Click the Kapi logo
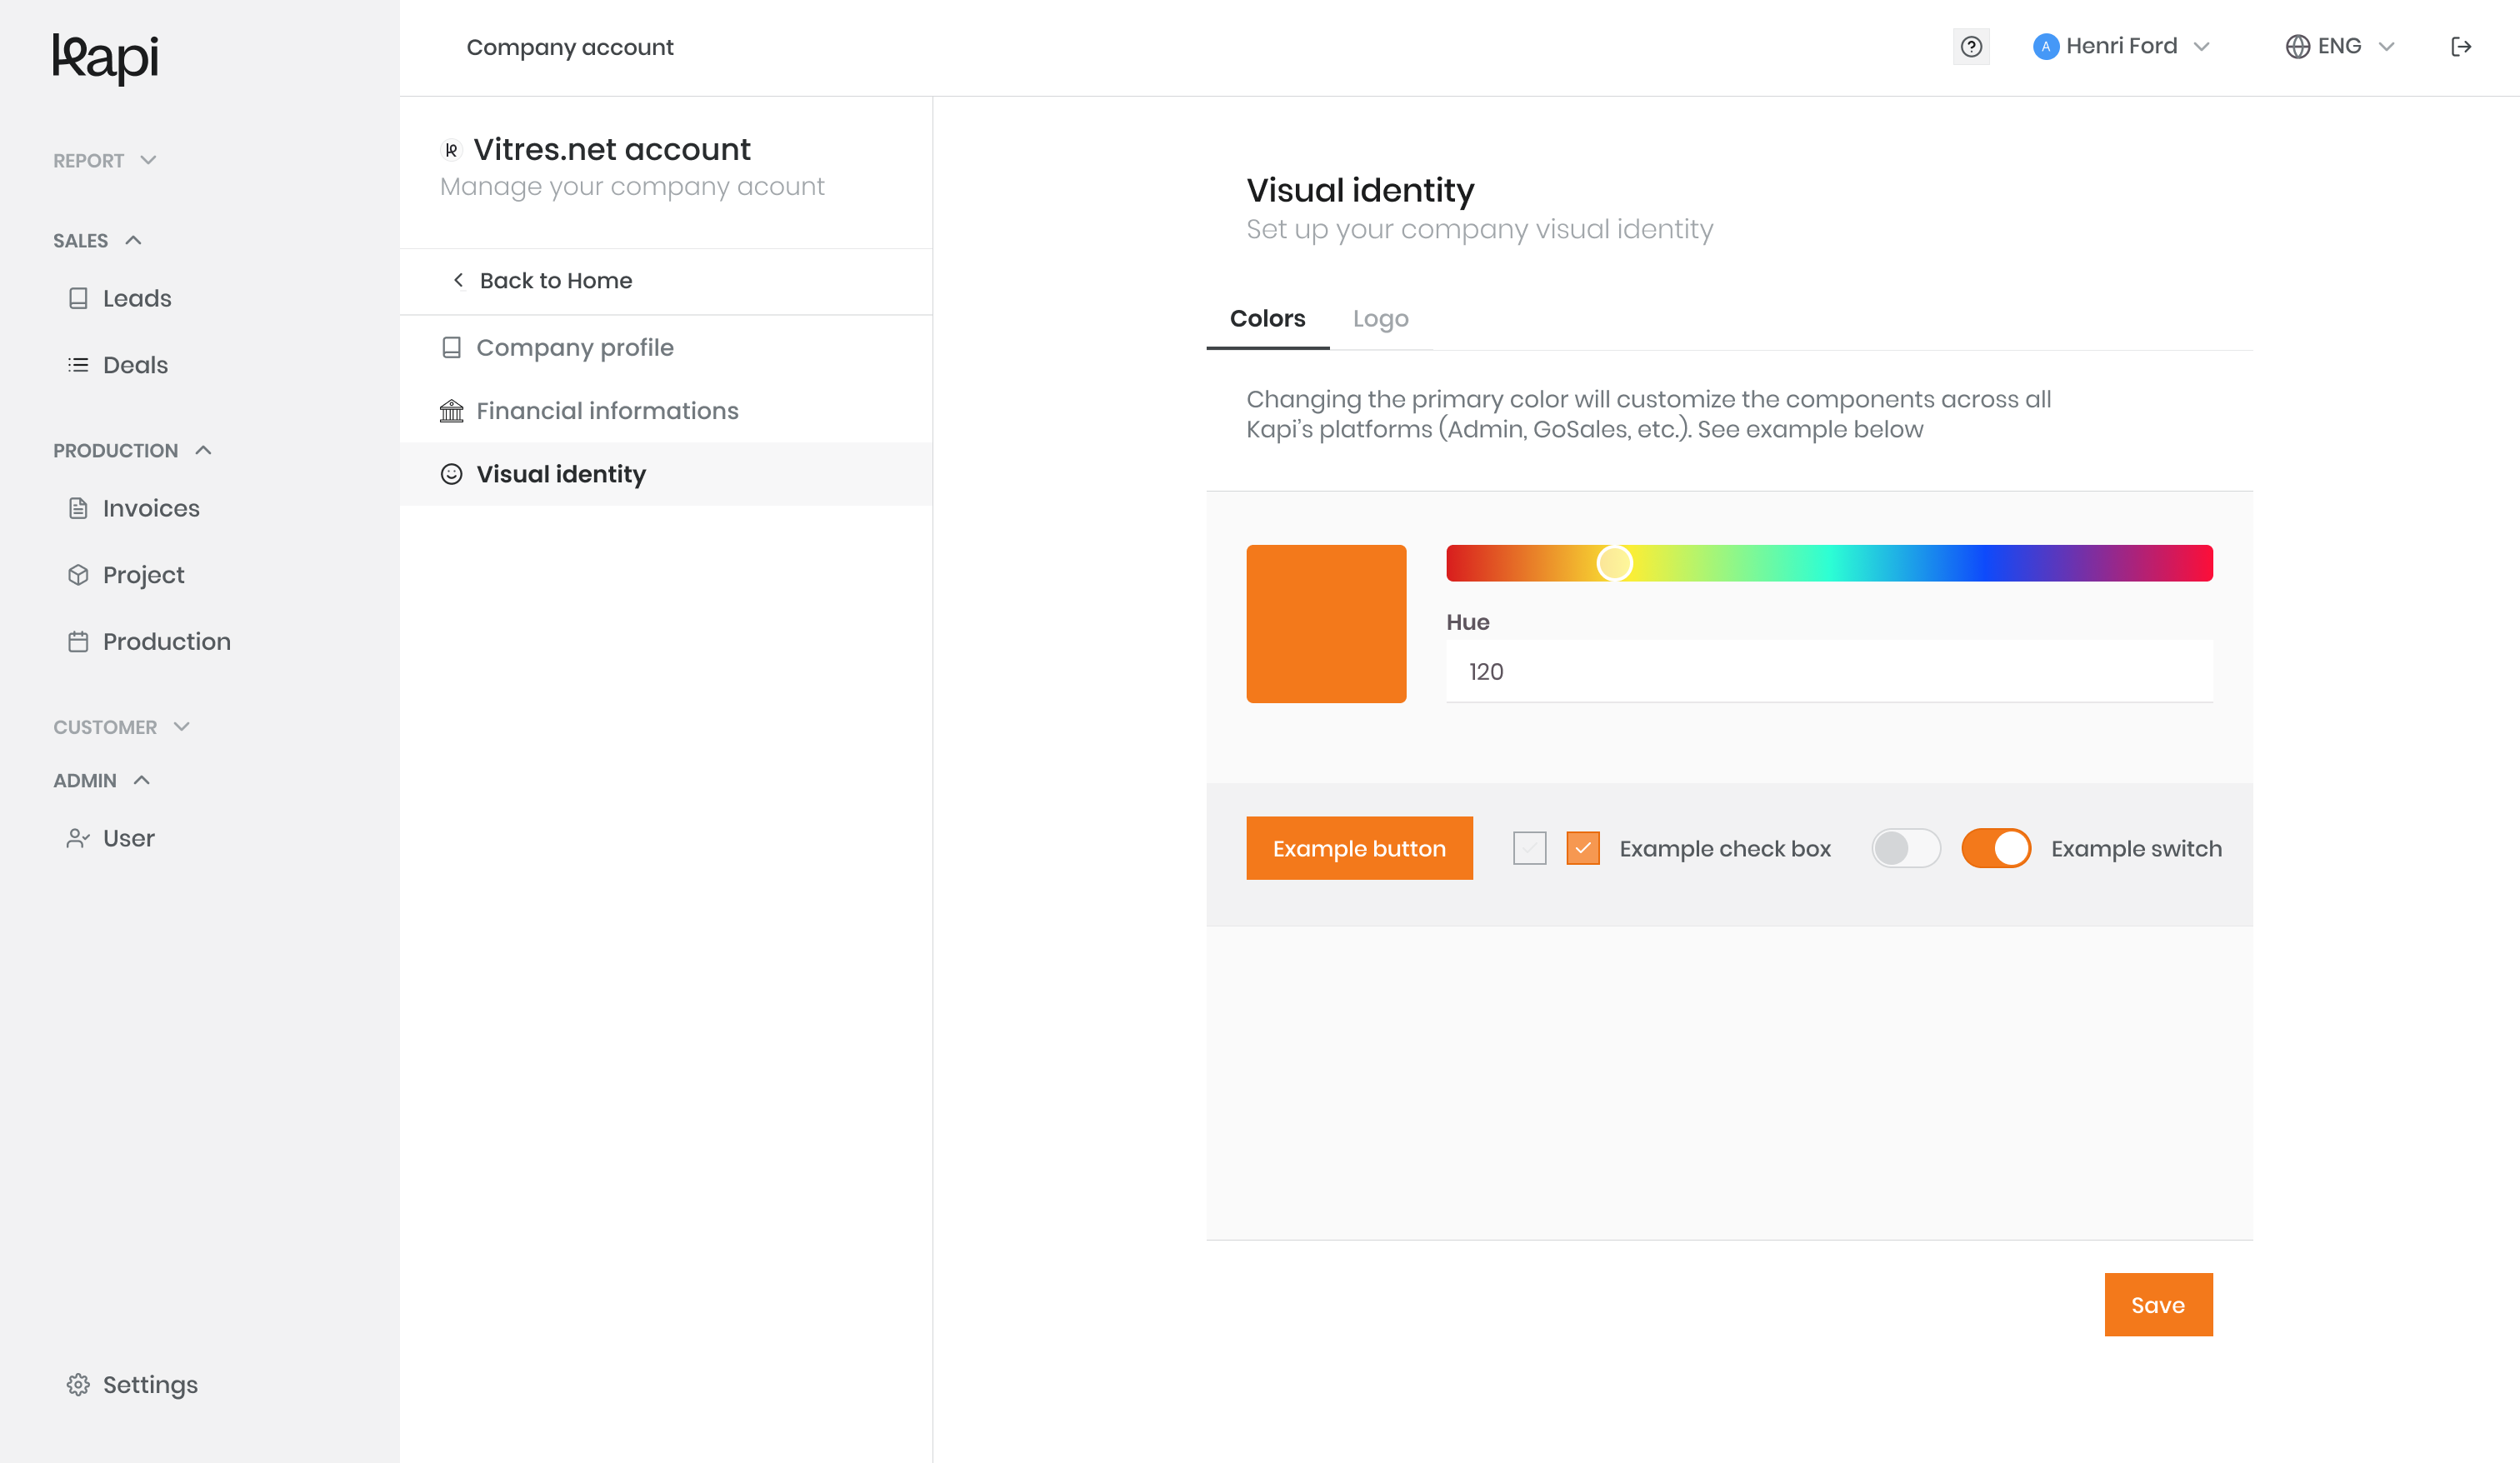The height and width of the screenshot is (1463, 2520). pos(105,58)
